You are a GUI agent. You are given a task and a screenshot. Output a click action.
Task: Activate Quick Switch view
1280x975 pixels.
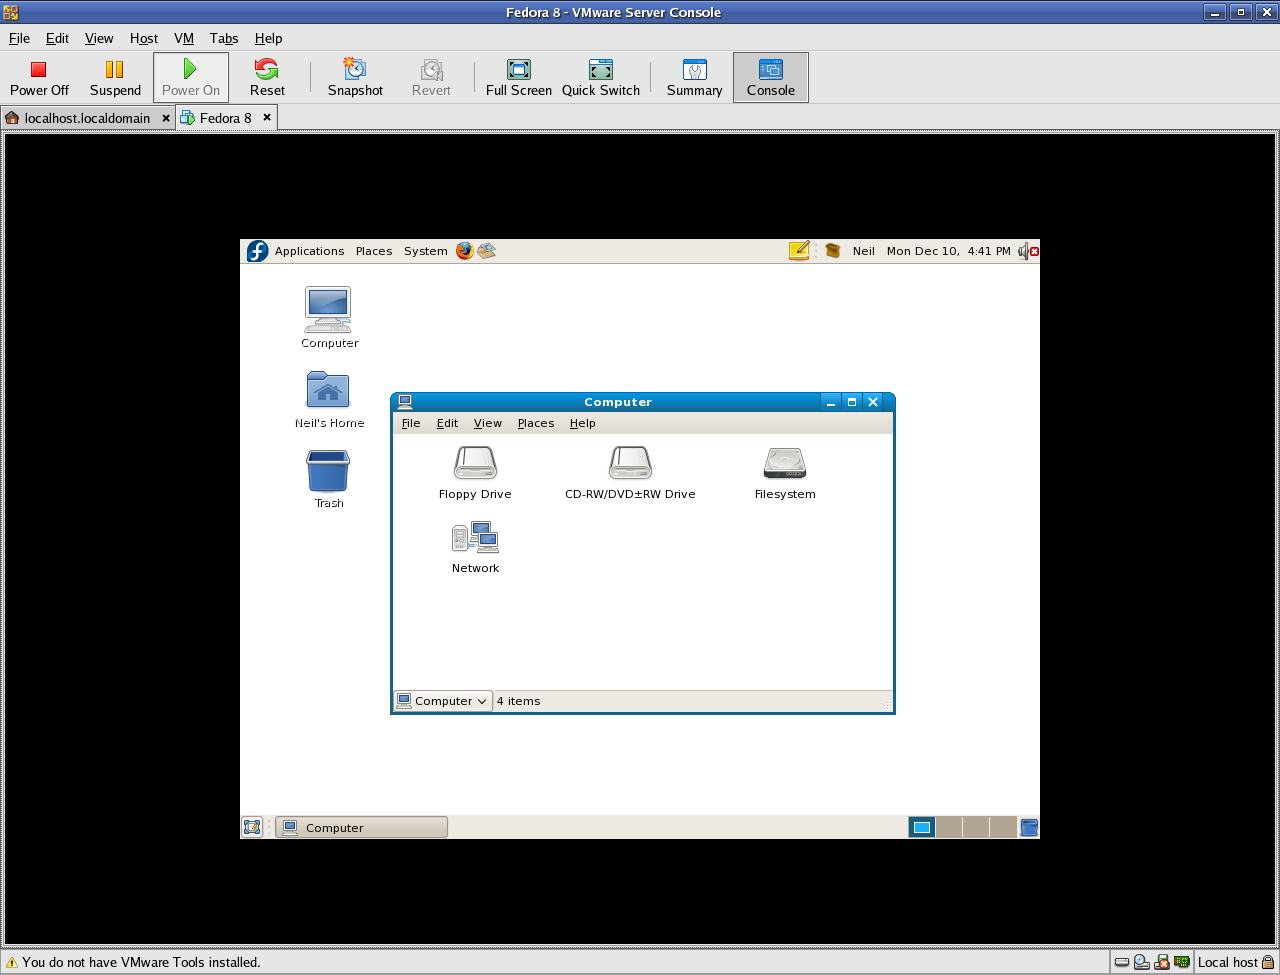tap(600, 77)
